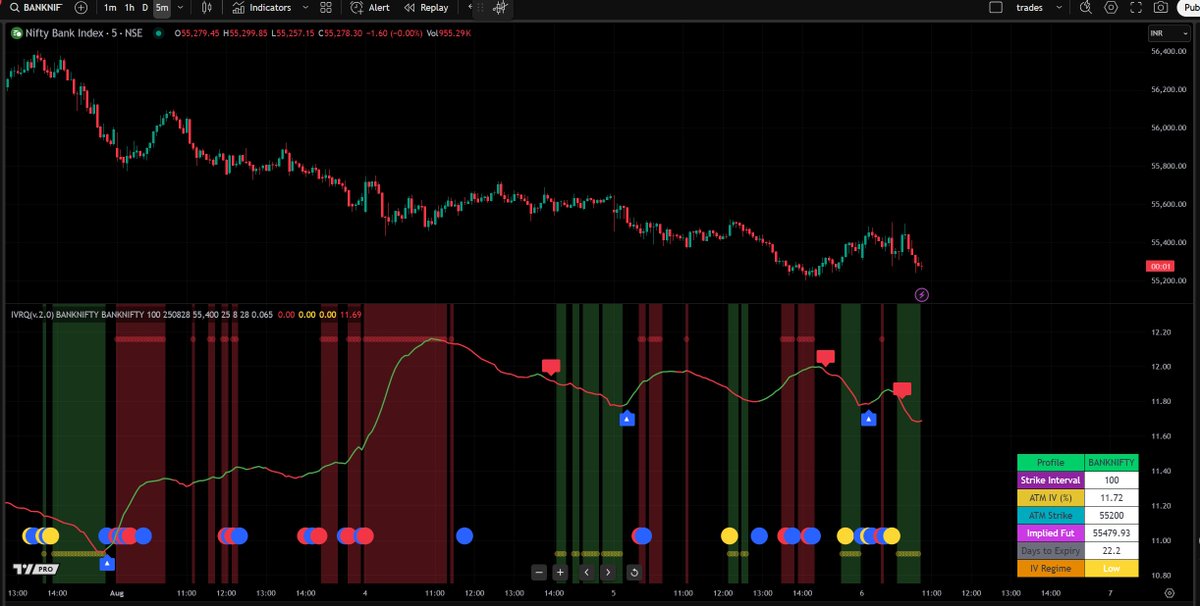Start bar Replay mode
Viewport: 1200px width, 606px height.
425,7
